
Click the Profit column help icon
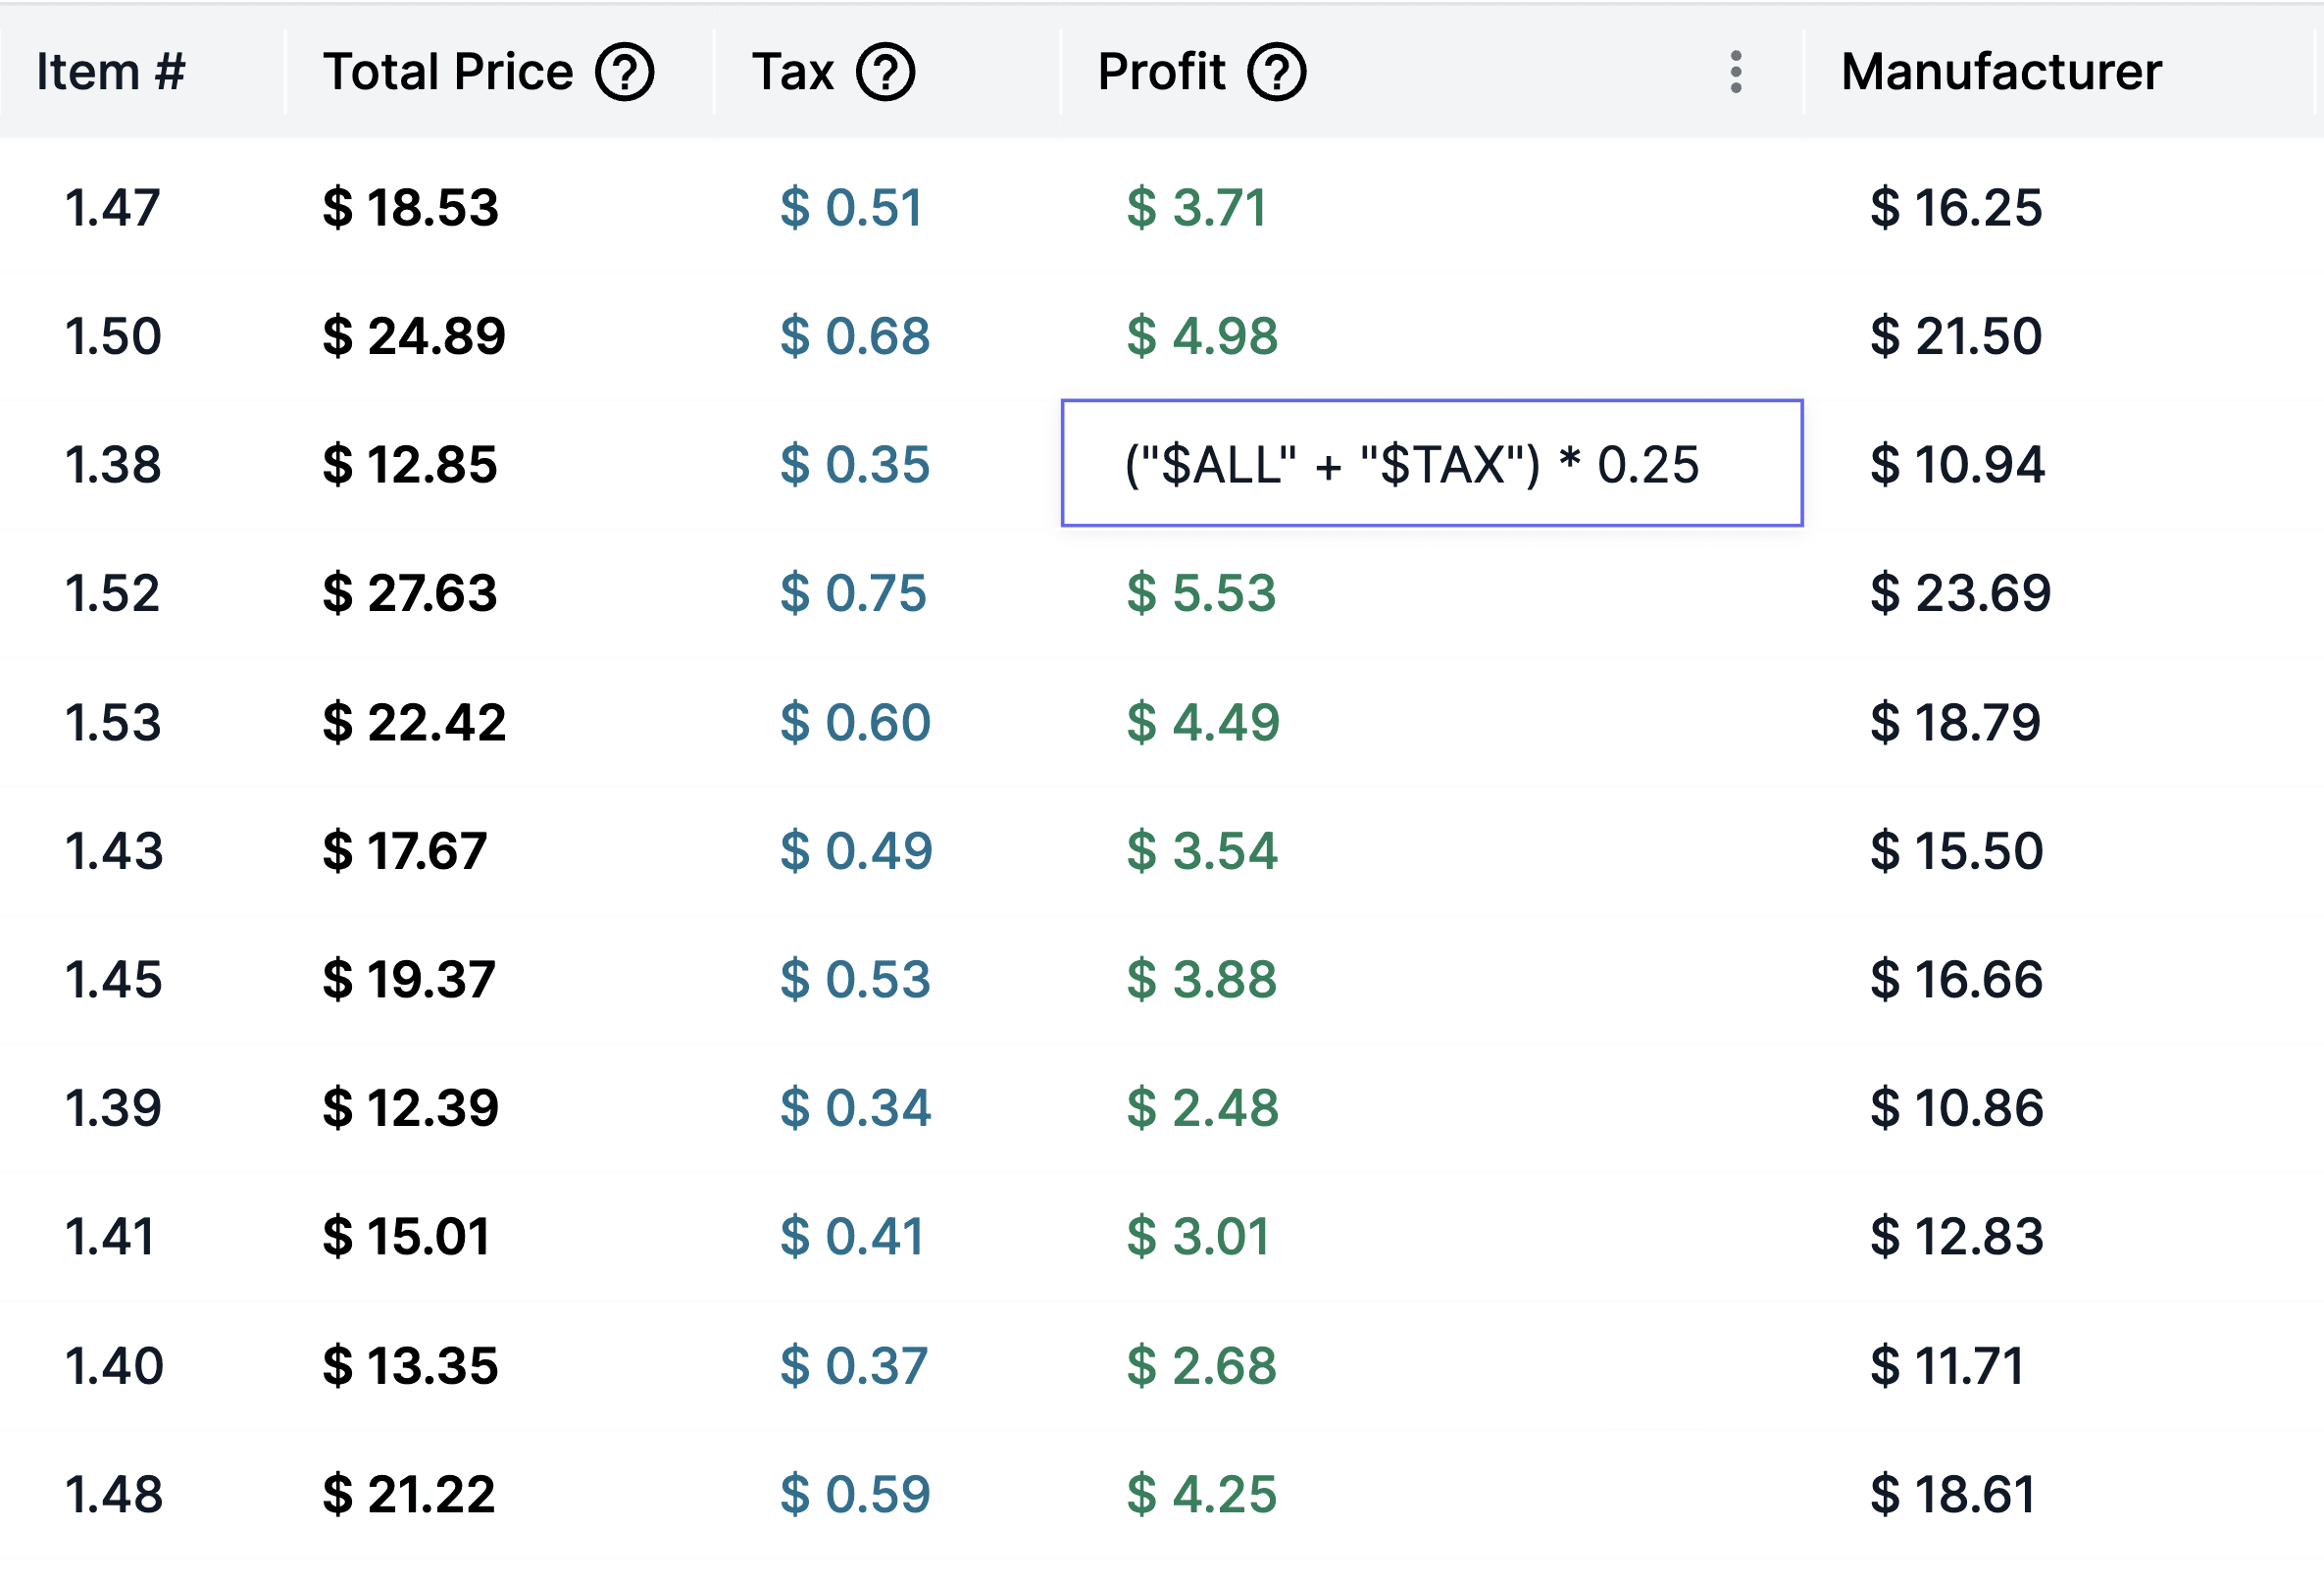(1276, 72)
